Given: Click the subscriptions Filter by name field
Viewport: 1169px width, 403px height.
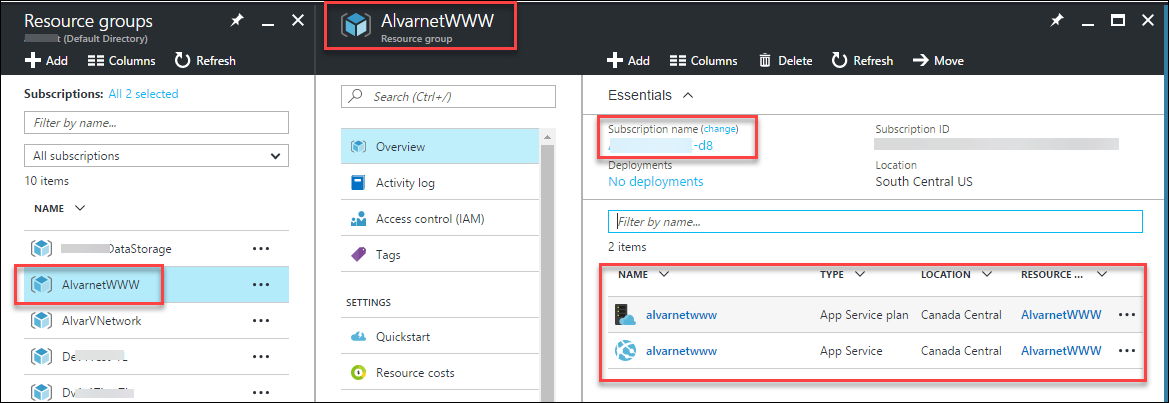Looking at the screenshot, I should click(157, 122).
